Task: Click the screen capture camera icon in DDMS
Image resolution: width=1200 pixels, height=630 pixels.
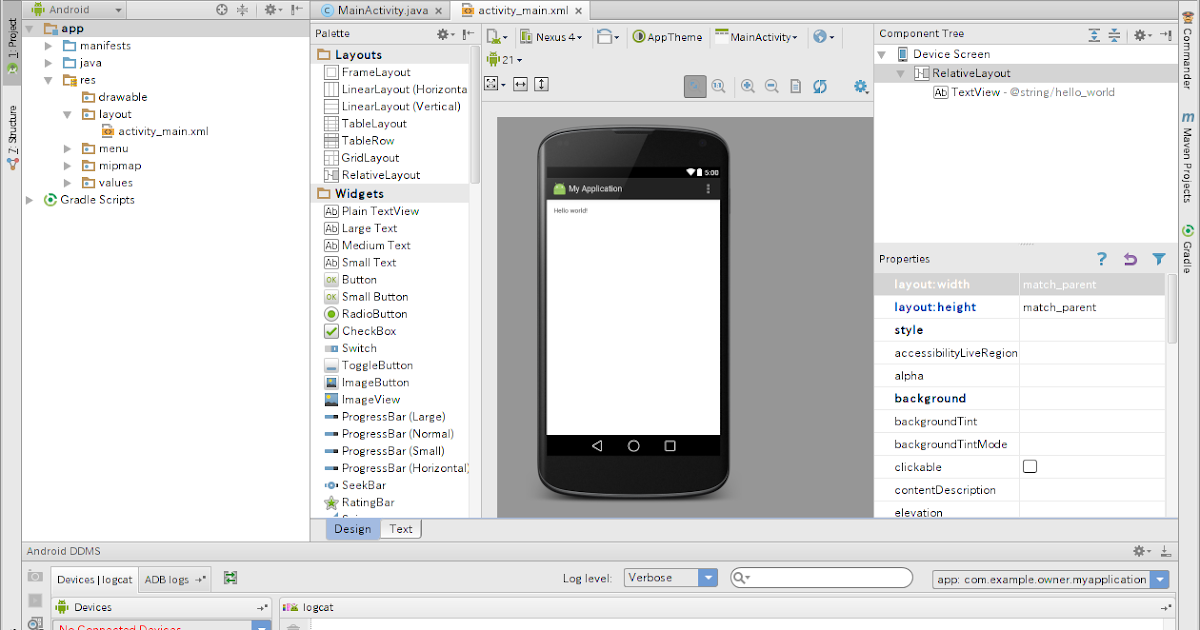Action: pos(35,577)
